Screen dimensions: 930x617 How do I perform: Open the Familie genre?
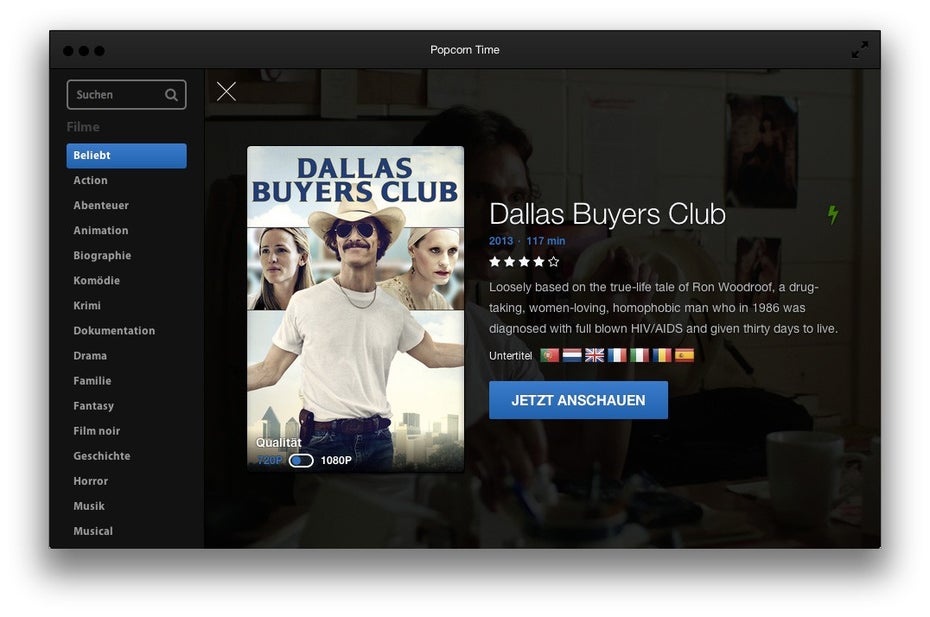(93, 381)
